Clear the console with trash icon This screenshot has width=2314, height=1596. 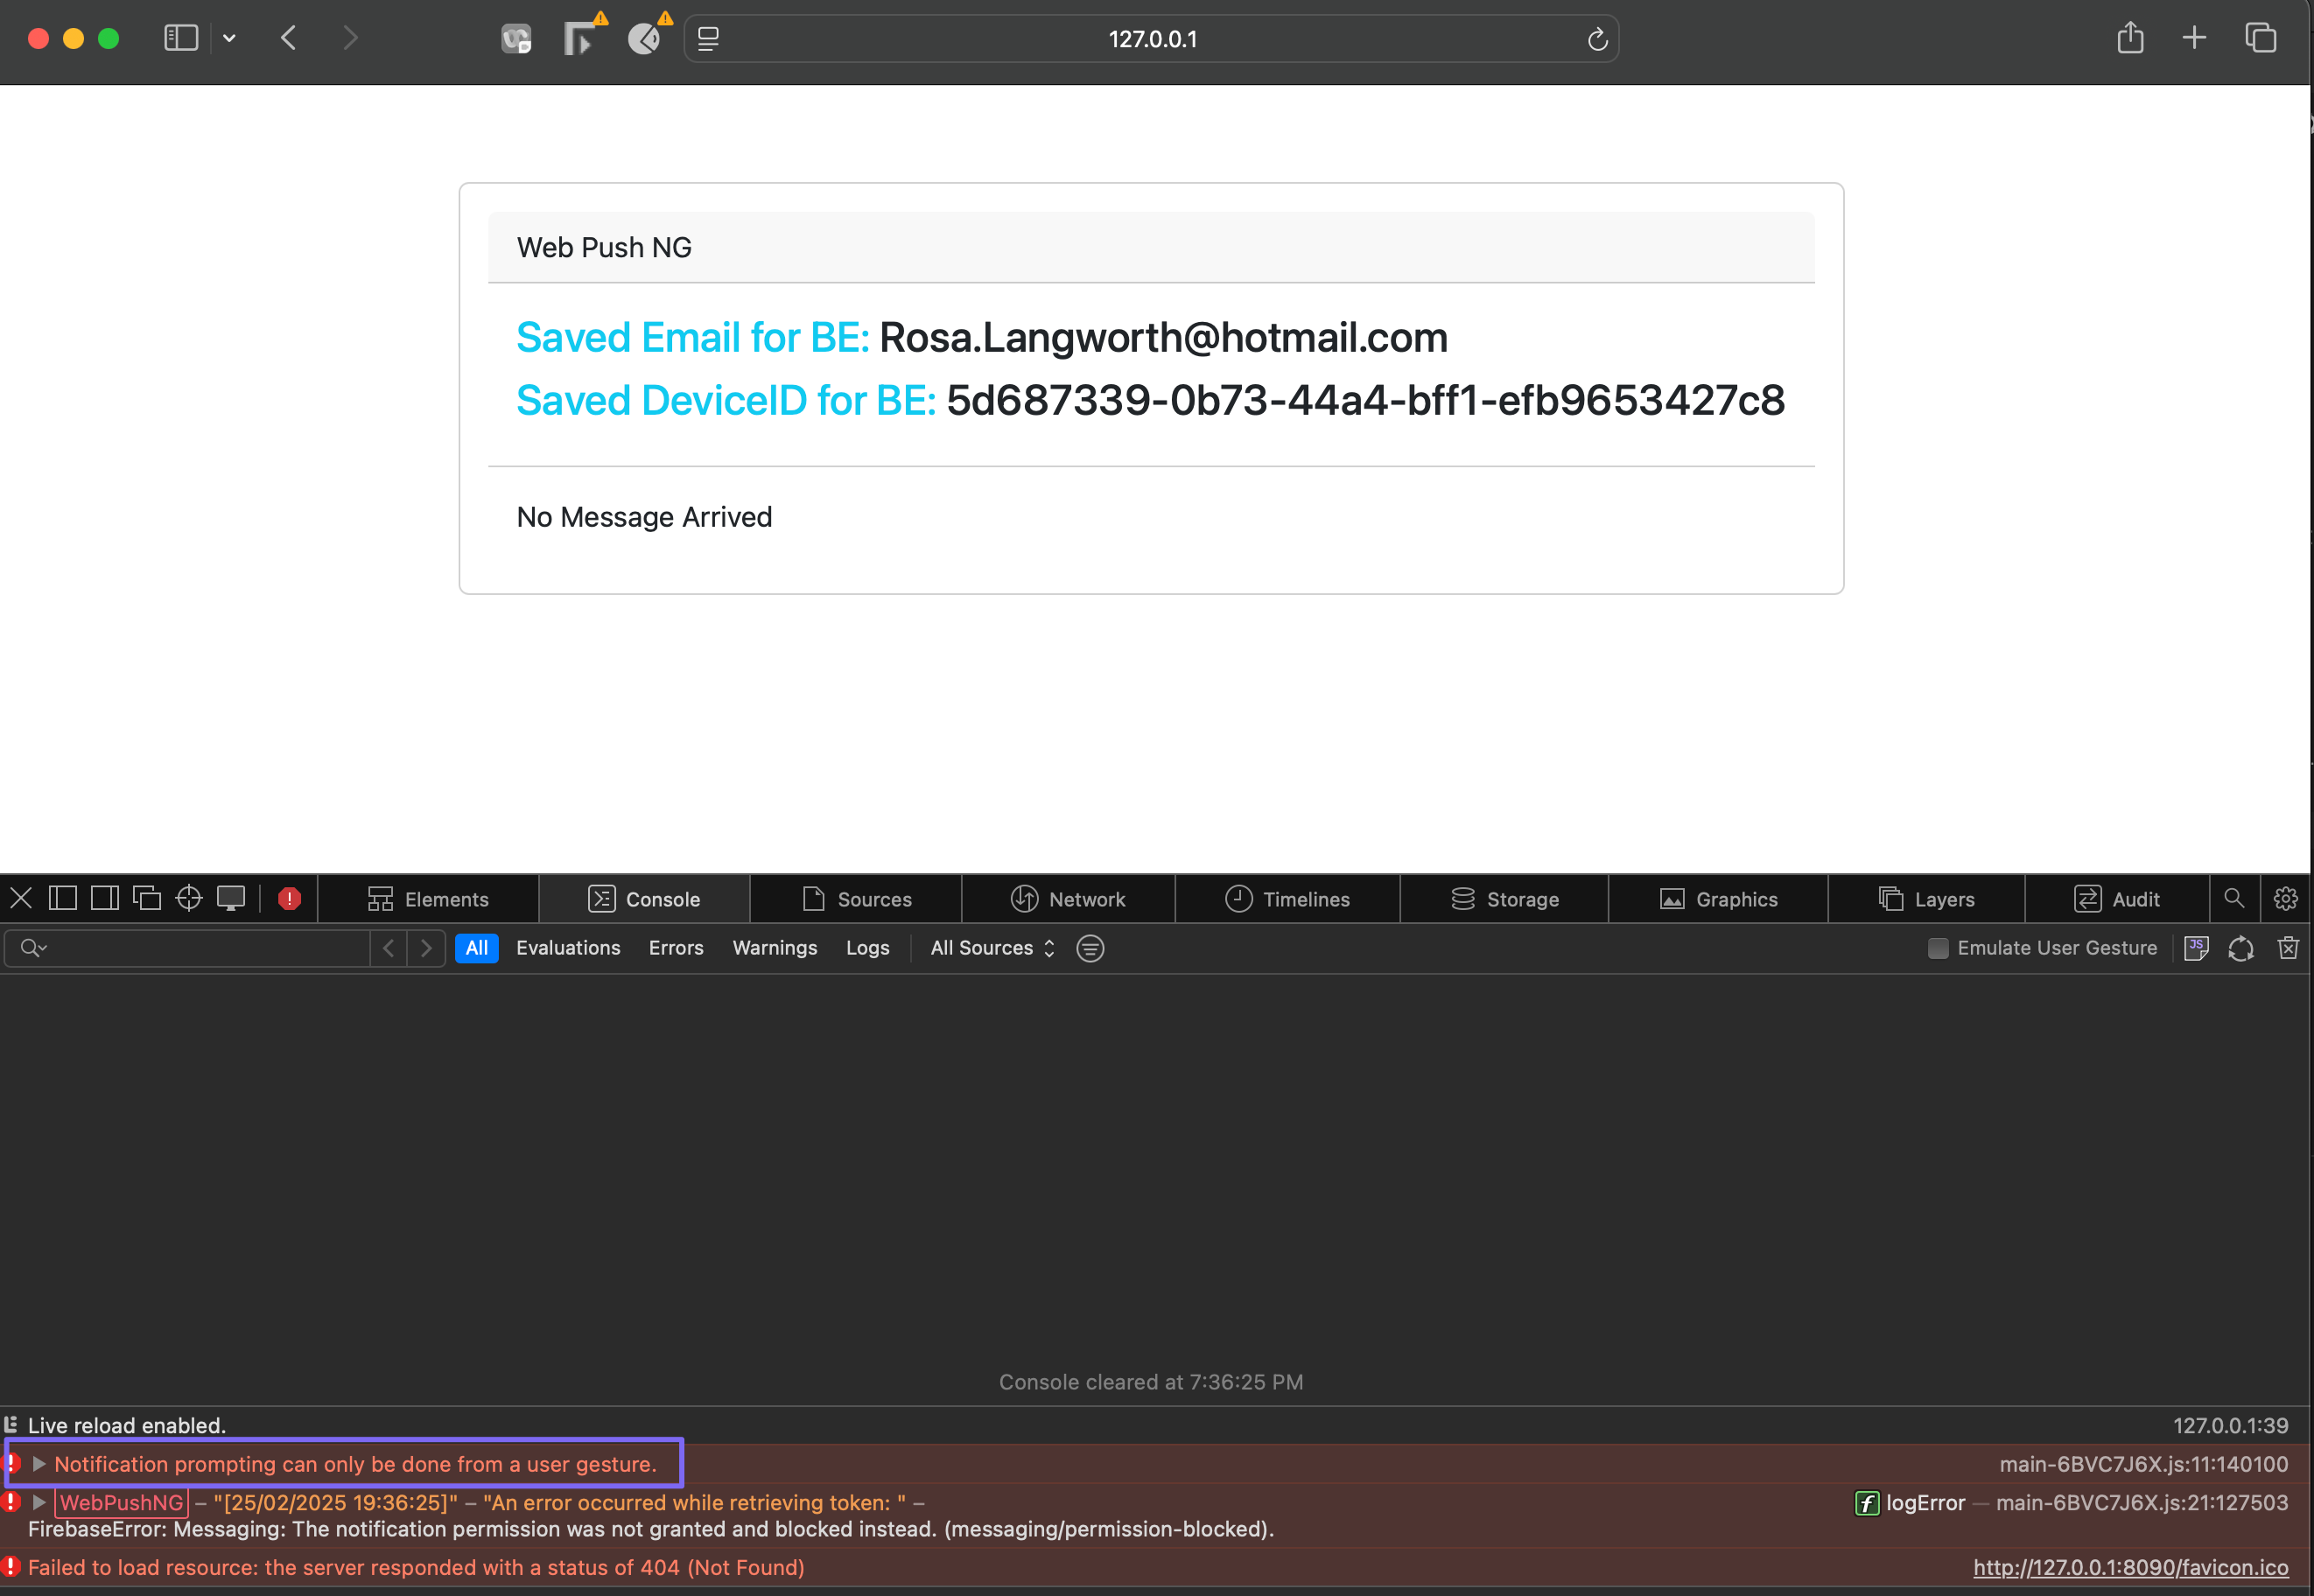pos(2288,948)
